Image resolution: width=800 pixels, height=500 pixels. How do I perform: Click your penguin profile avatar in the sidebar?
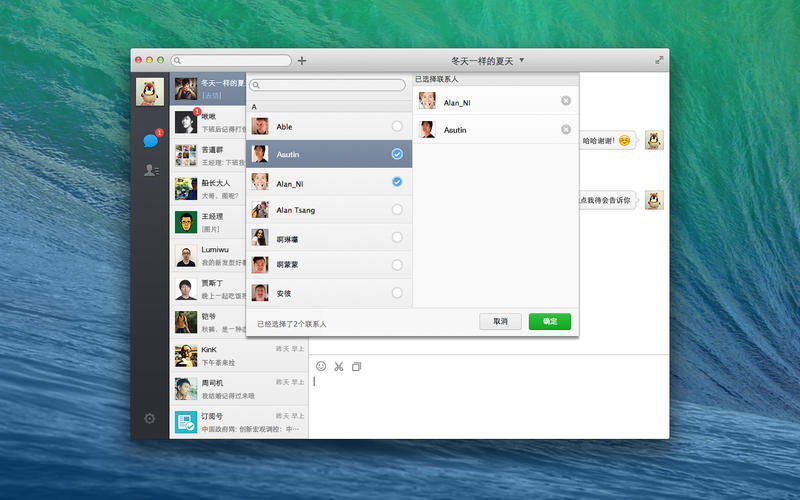pos(150,92)
